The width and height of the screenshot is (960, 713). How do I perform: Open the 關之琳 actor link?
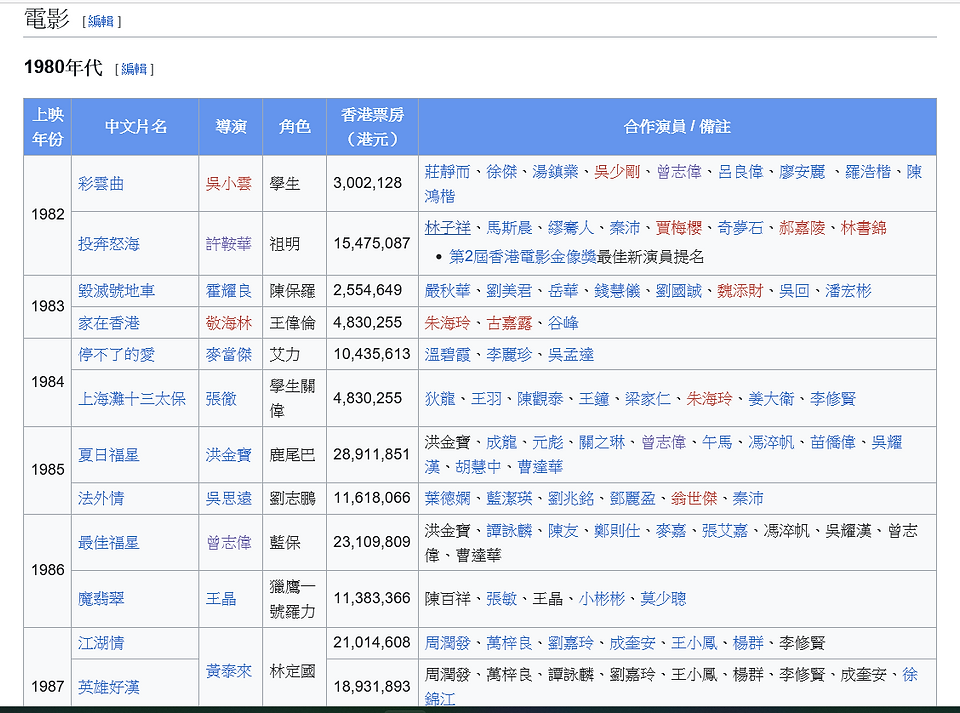(x=602, y=442)
